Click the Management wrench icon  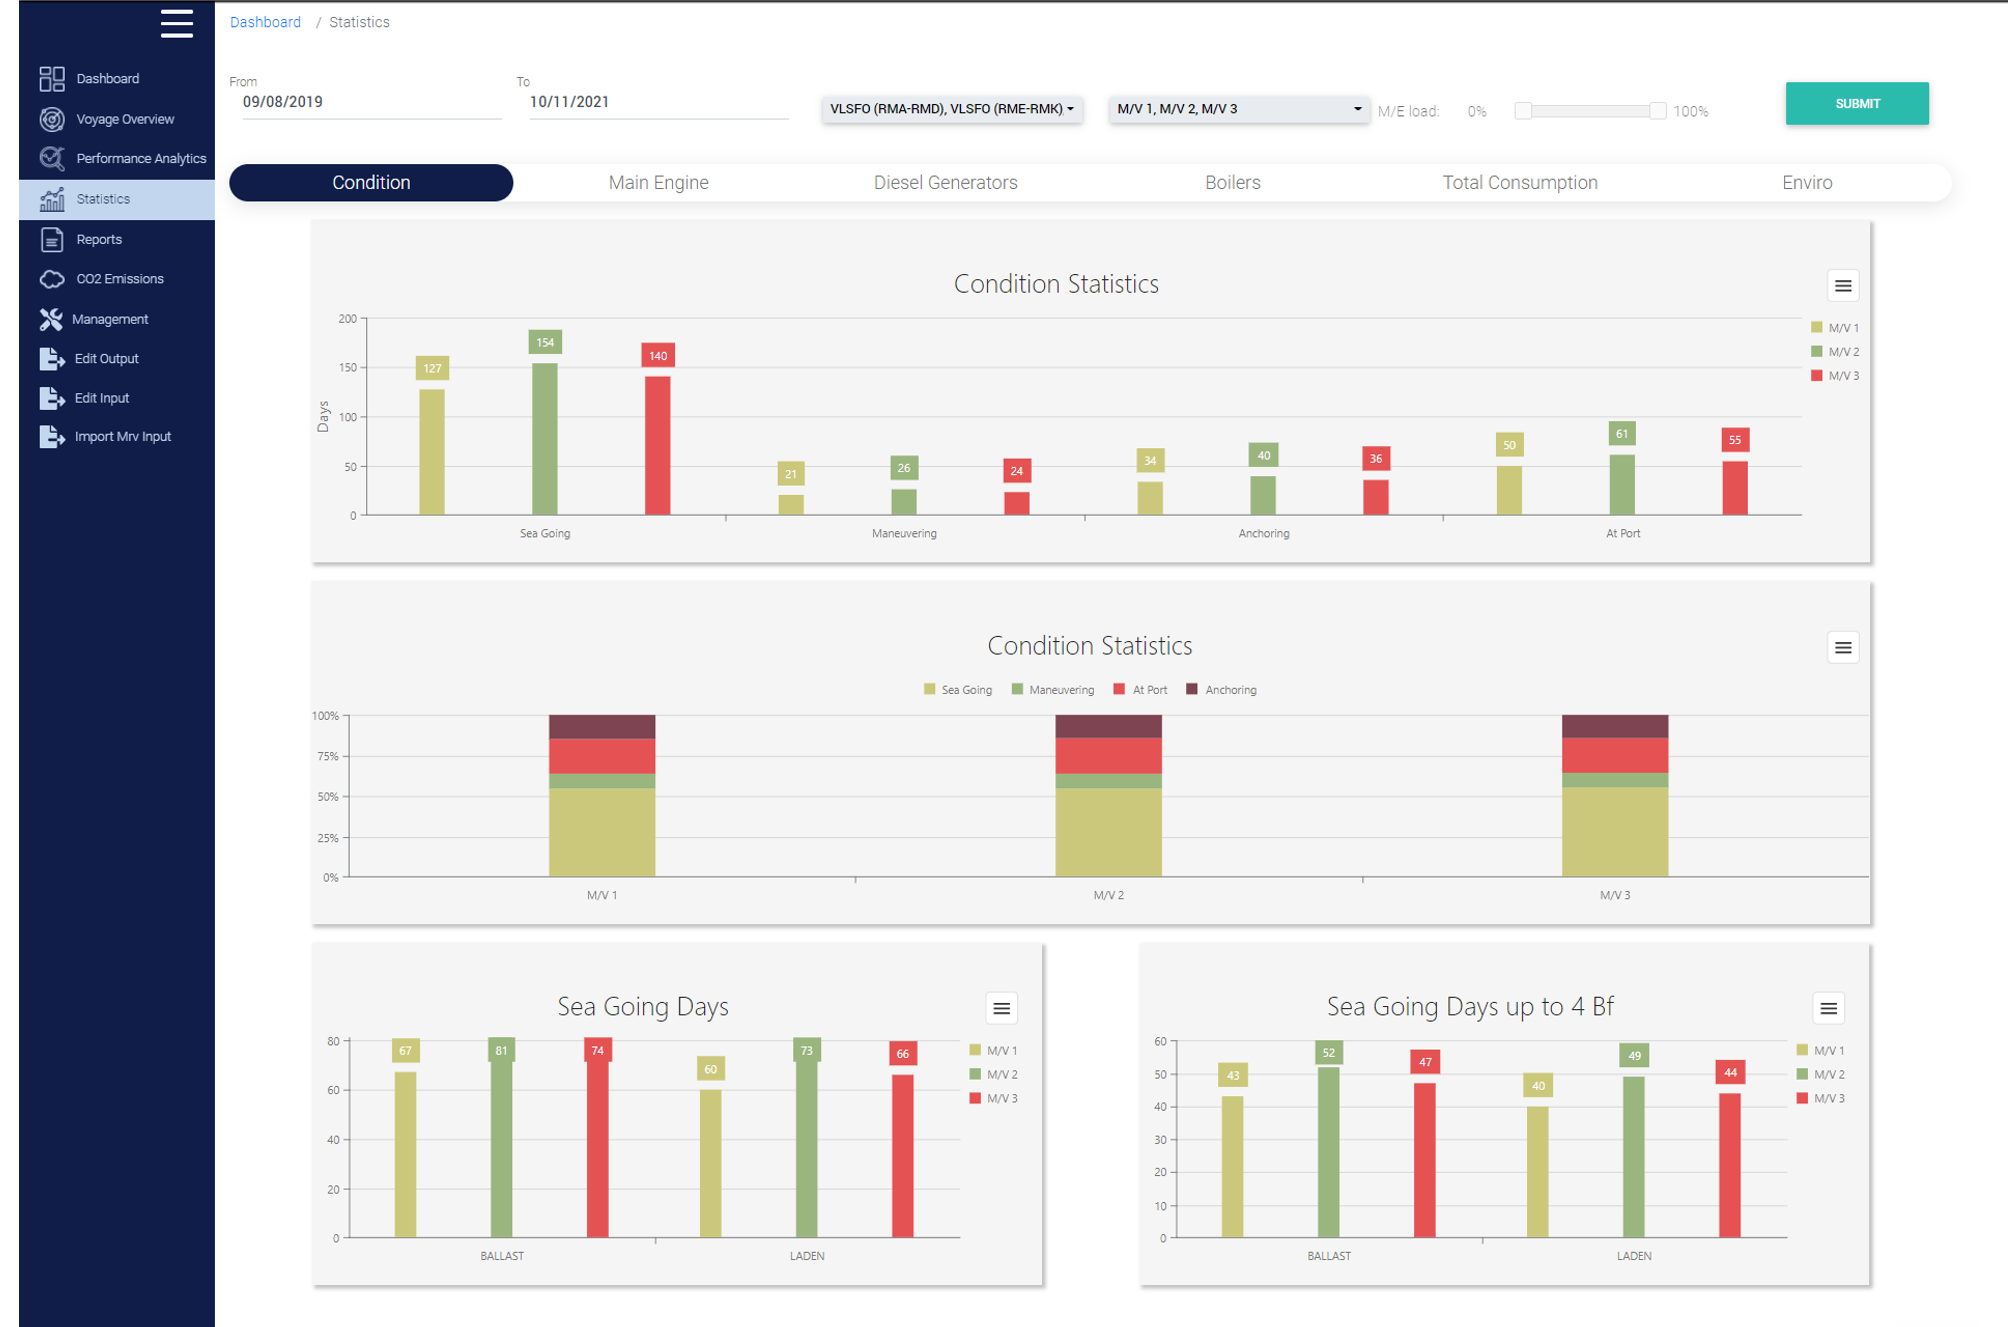(x=51, y=319)
